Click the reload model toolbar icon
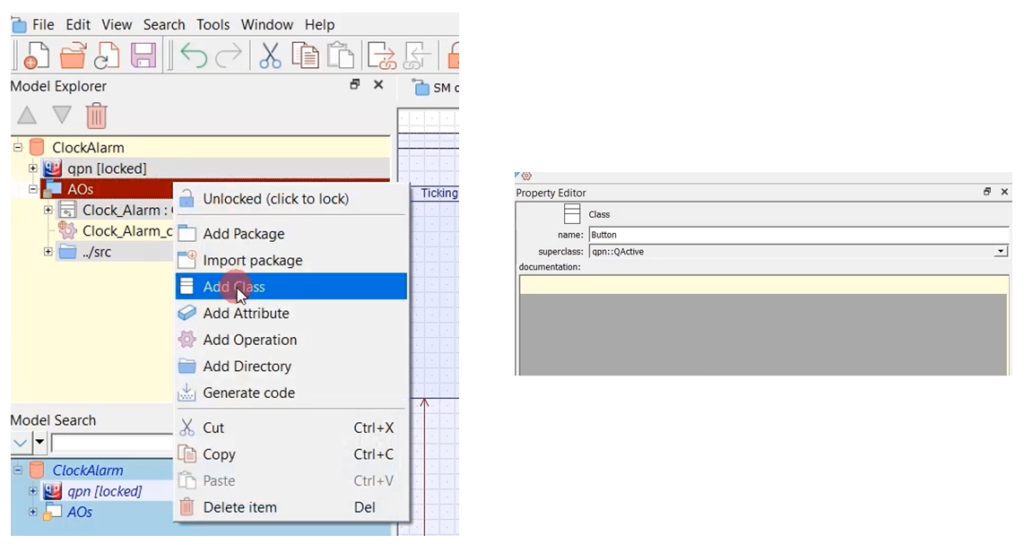1024x544 pixels. [x=106, y=56]
